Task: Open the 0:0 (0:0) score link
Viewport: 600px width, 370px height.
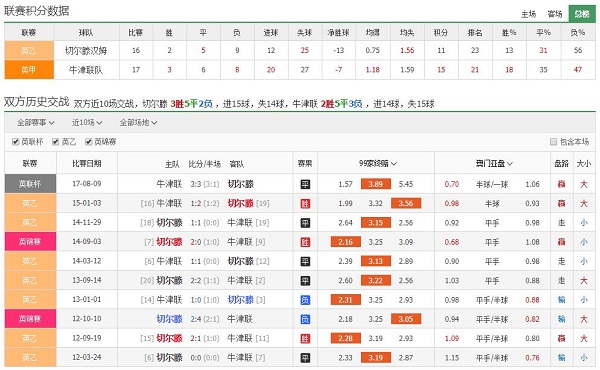Action: tap(205, 357)
